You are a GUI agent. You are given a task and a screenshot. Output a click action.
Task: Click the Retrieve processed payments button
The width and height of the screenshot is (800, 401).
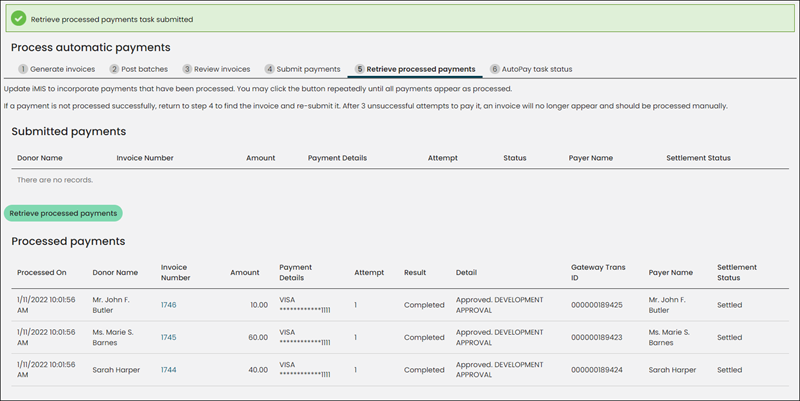click(x=63, y=213)
